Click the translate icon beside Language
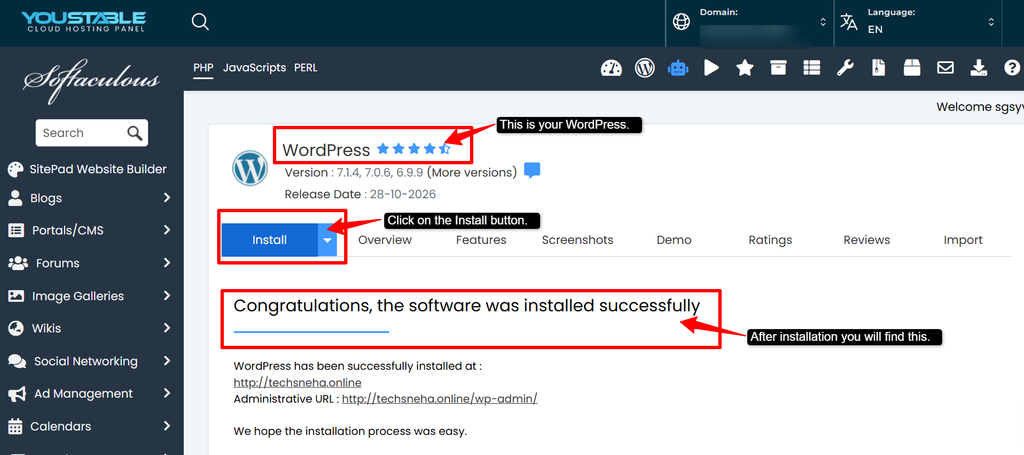The image size is (1024, 455). [x=849, y=22]
